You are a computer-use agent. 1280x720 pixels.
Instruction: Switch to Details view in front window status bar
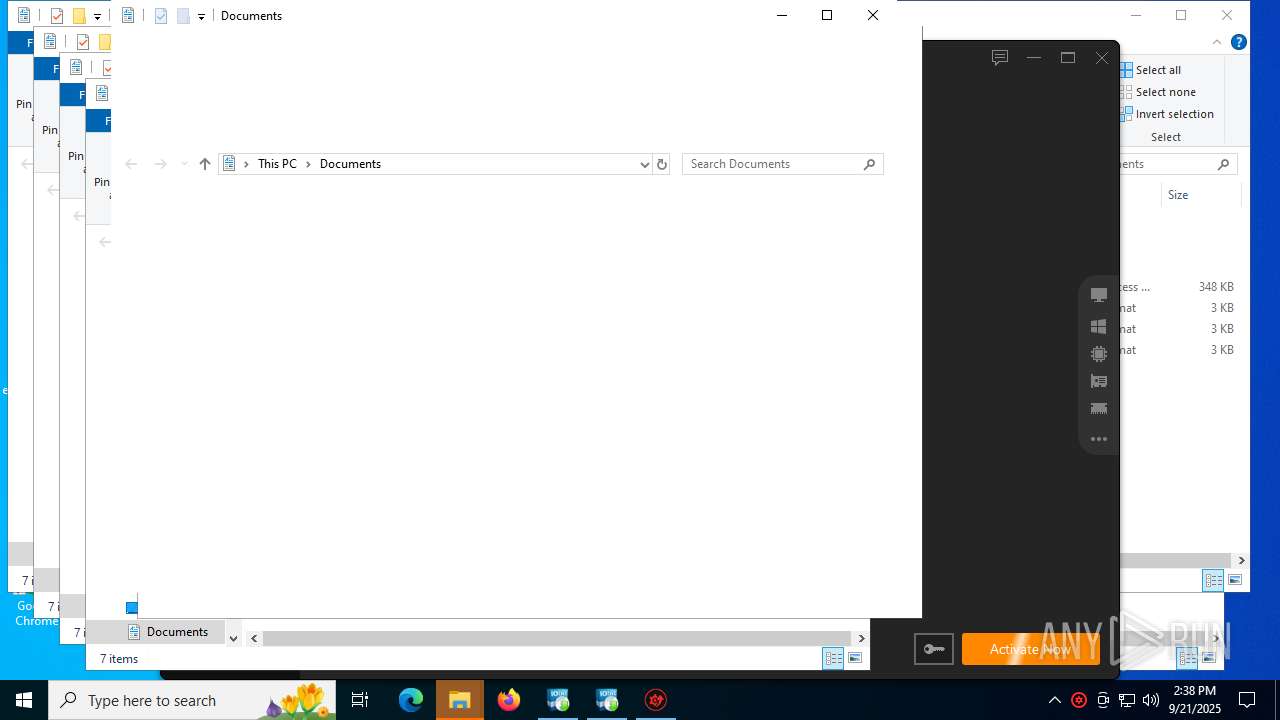833,658
